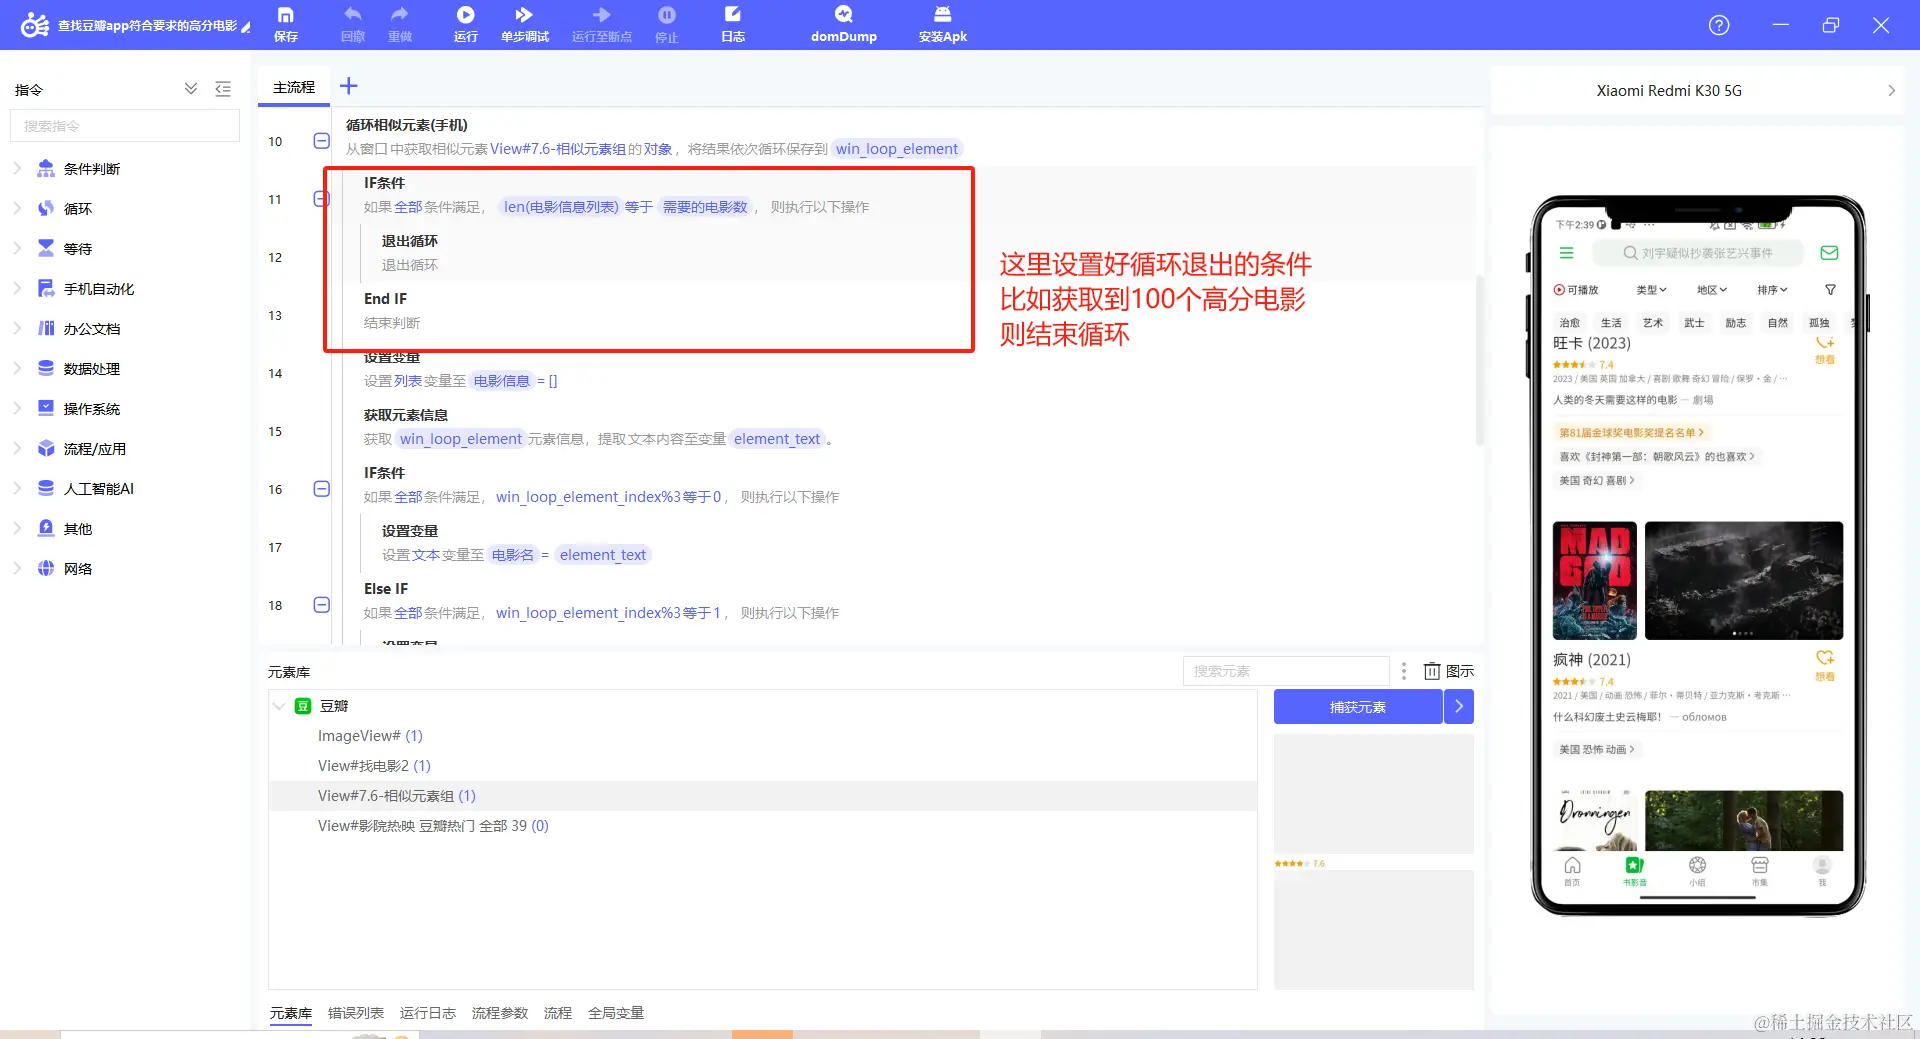
Task: Add a new flow tab with plus
Action: coord(348,86)
